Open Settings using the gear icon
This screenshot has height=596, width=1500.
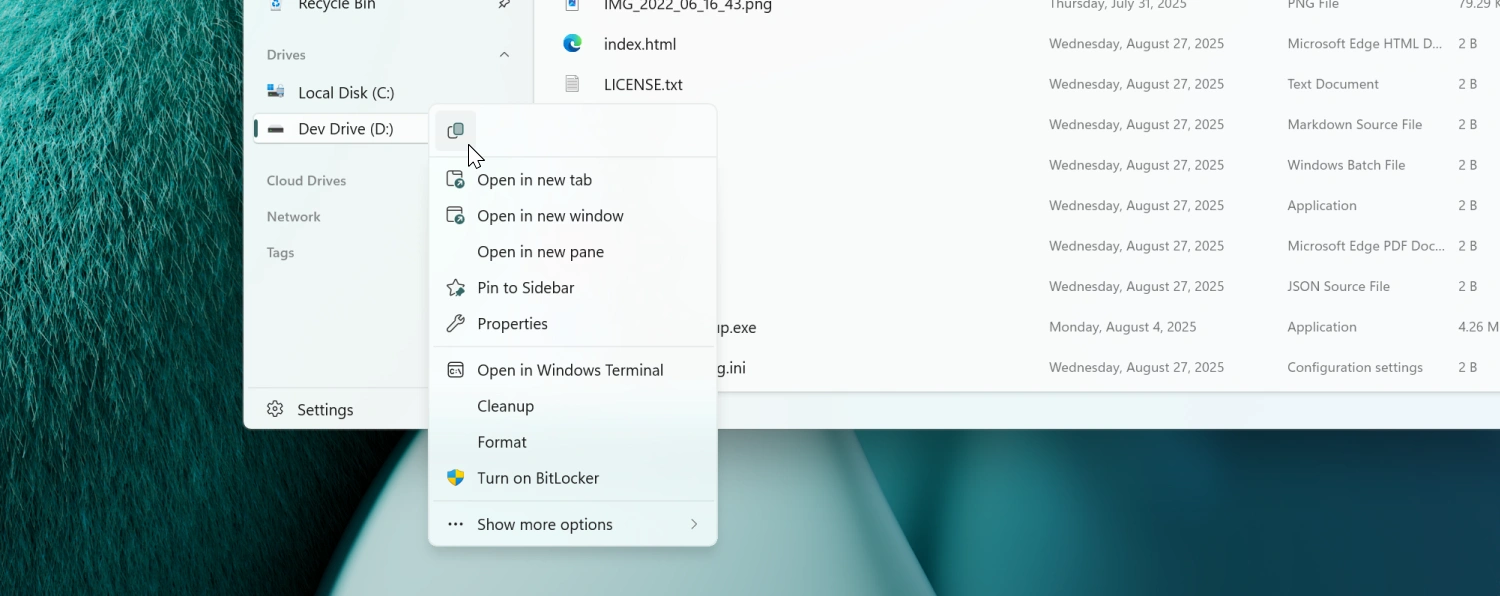pos(273,409)
